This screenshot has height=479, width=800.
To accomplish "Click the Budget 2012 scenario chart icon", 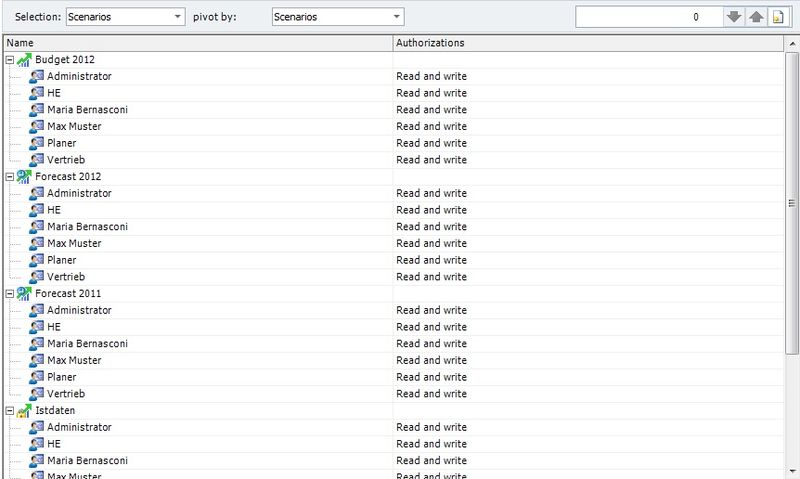I will point(23,60).
